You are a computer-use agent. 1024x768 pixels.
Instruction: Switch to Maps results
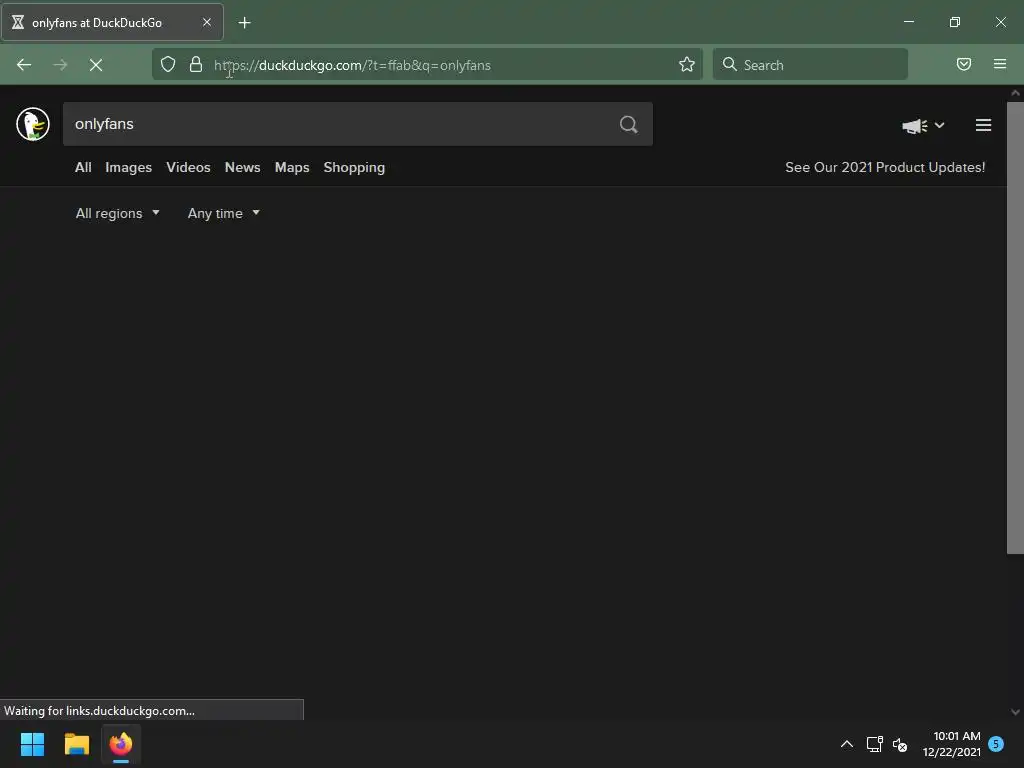[292, 167]
